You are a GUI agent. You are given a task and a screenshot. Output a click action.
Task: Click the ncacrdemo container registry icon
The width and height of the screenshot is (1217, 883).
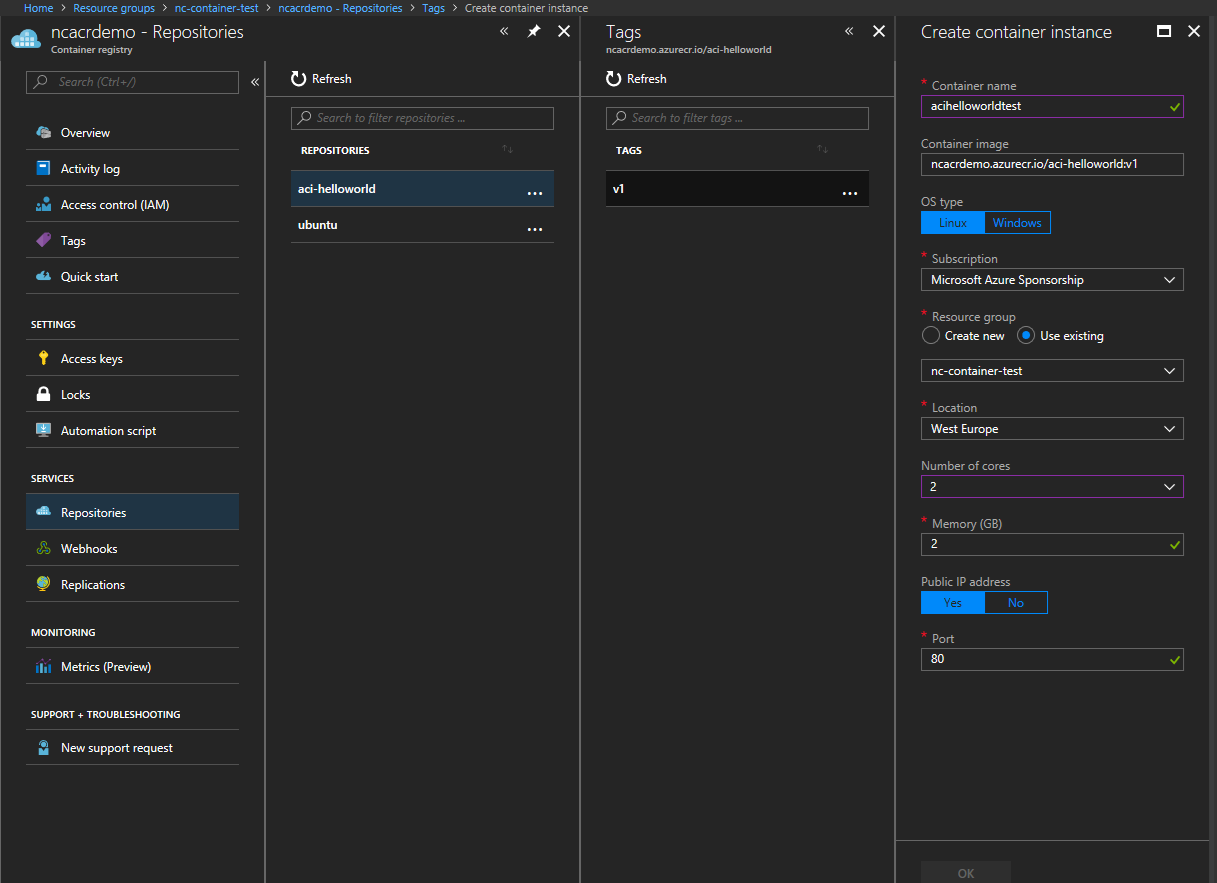(25, 39)
